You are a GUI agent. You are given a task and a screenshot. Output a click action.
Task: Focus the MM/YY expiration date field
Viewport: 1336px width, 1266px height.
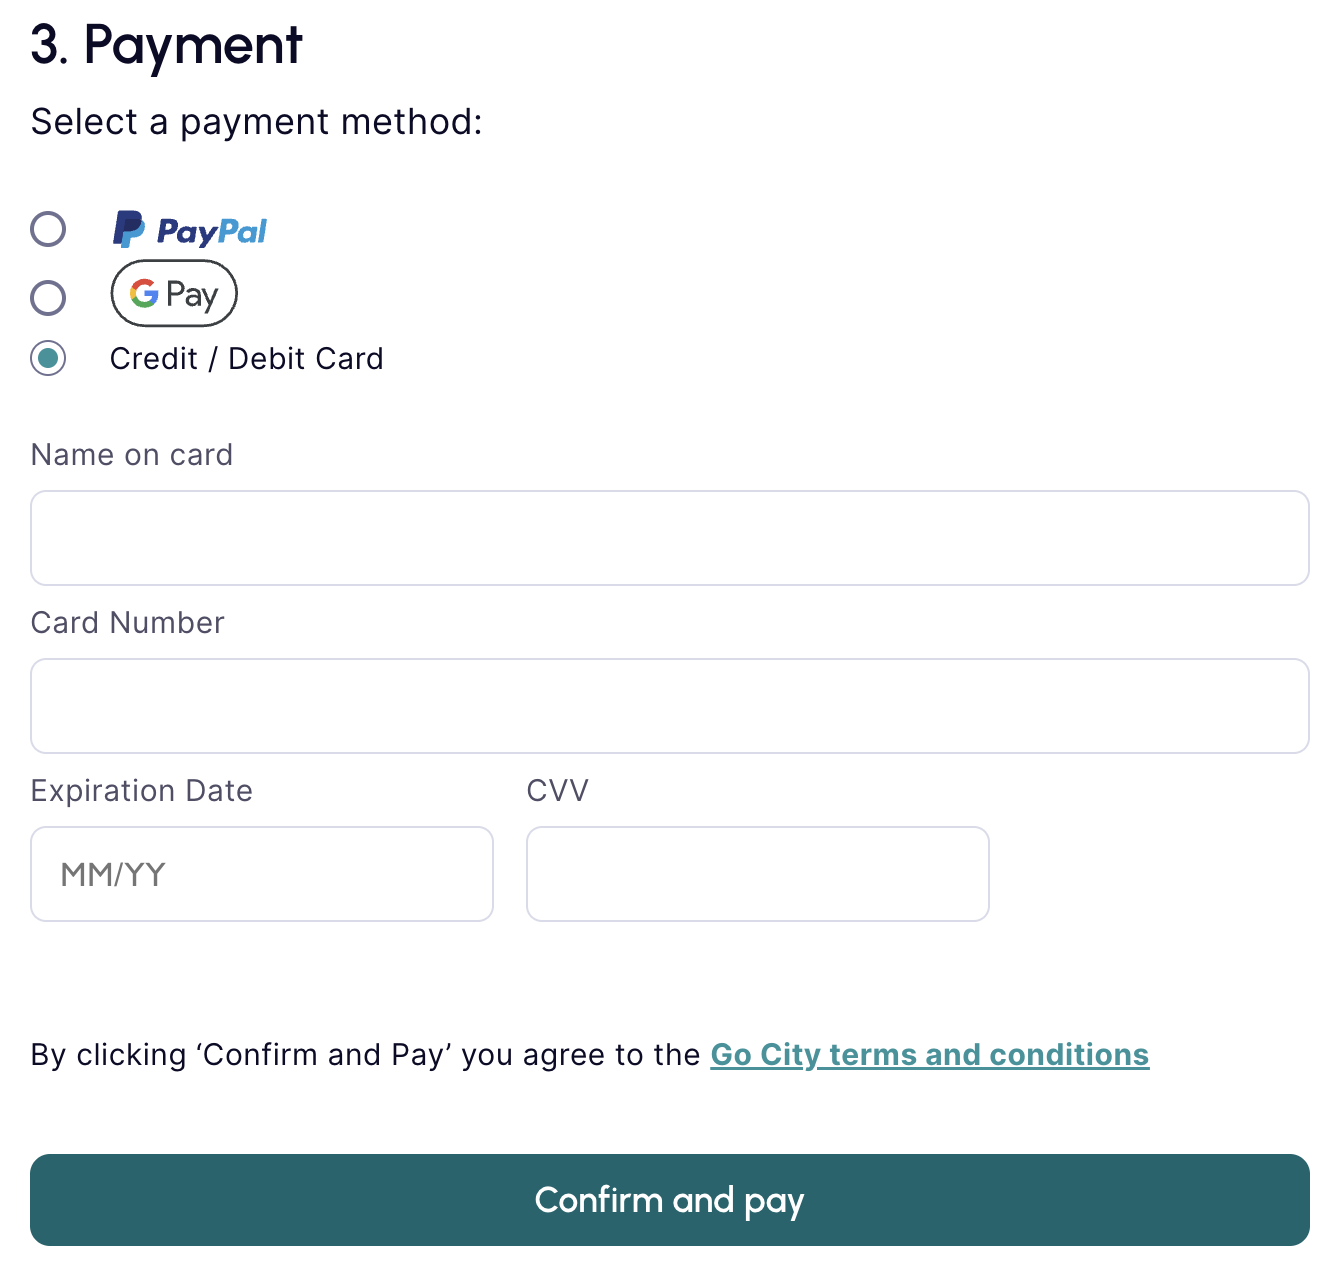(262, 874)
